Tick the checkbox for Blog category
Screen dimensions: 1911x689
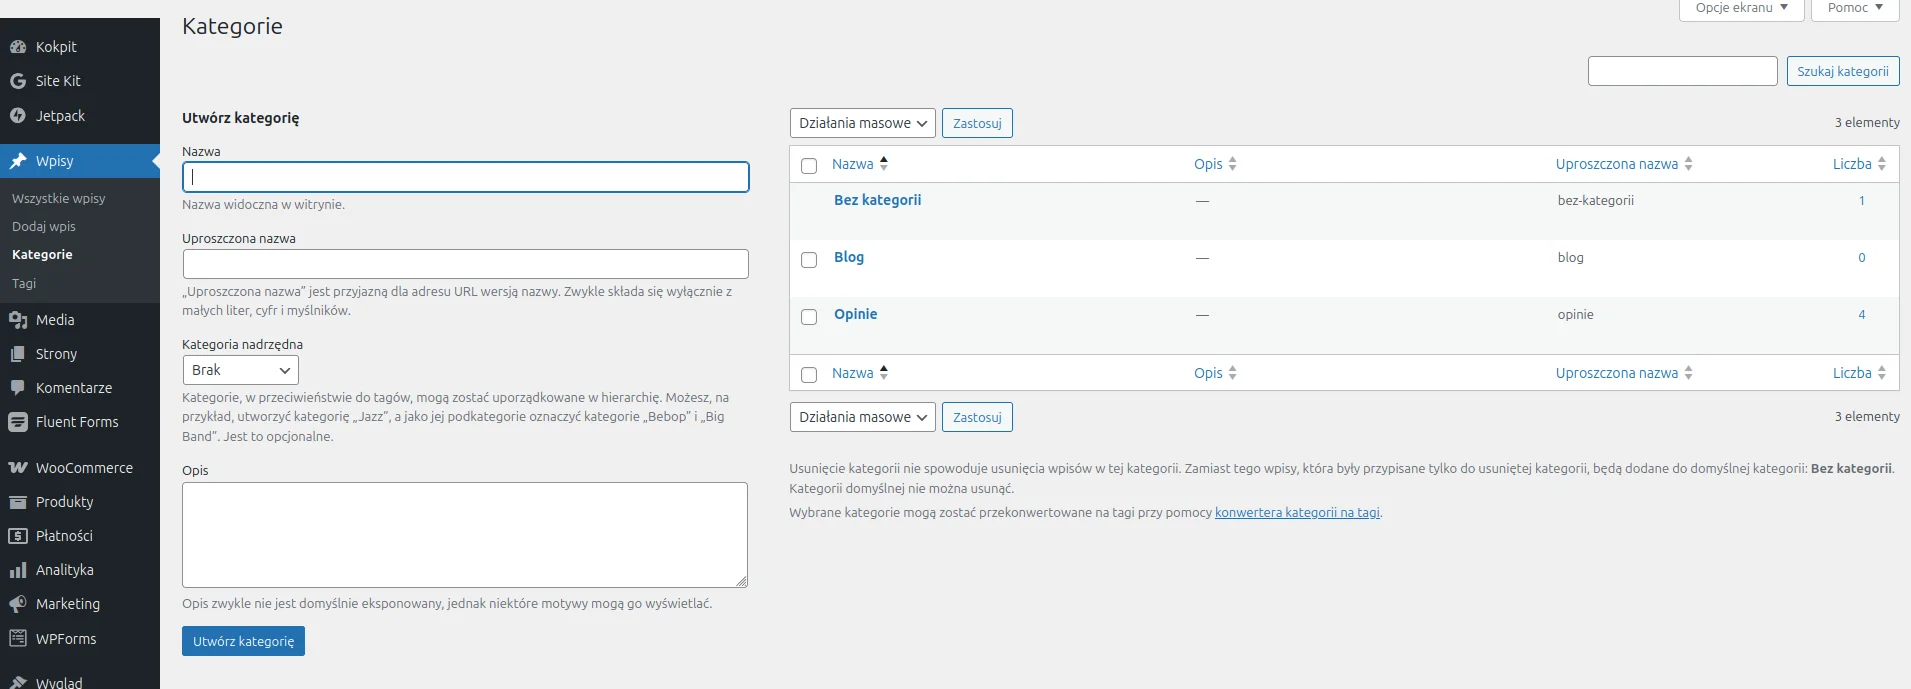click(x=809, y=260)
